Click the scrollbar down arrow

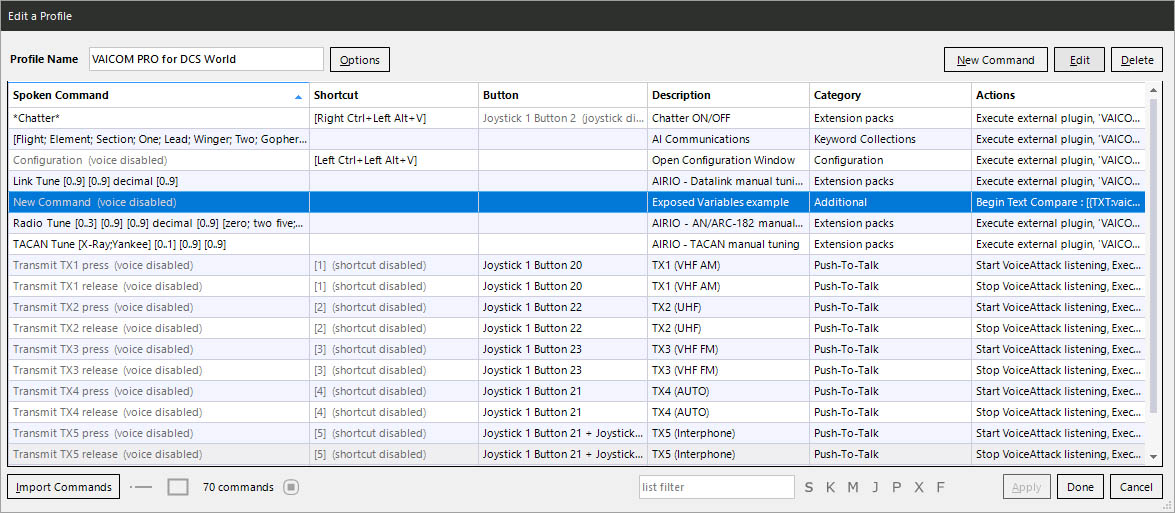[x=1153, y=455]
